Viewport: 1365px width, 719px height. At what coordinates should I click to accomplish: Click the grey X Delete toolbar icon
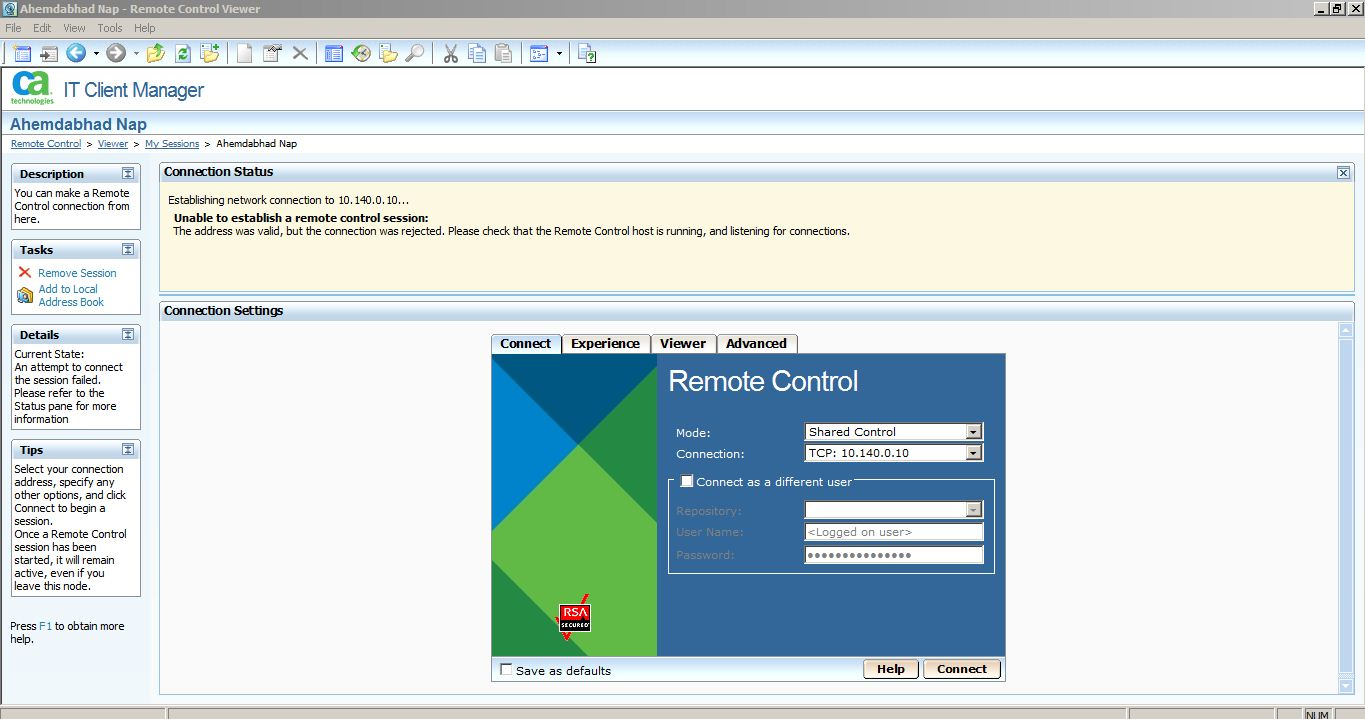pyautogui.click(x=299, y=53)
